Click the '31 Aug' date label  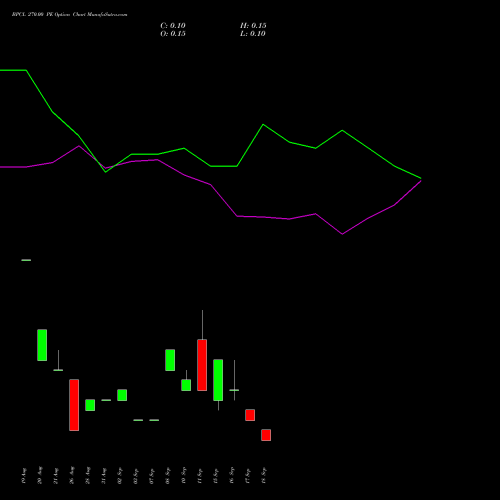(104, 476)
